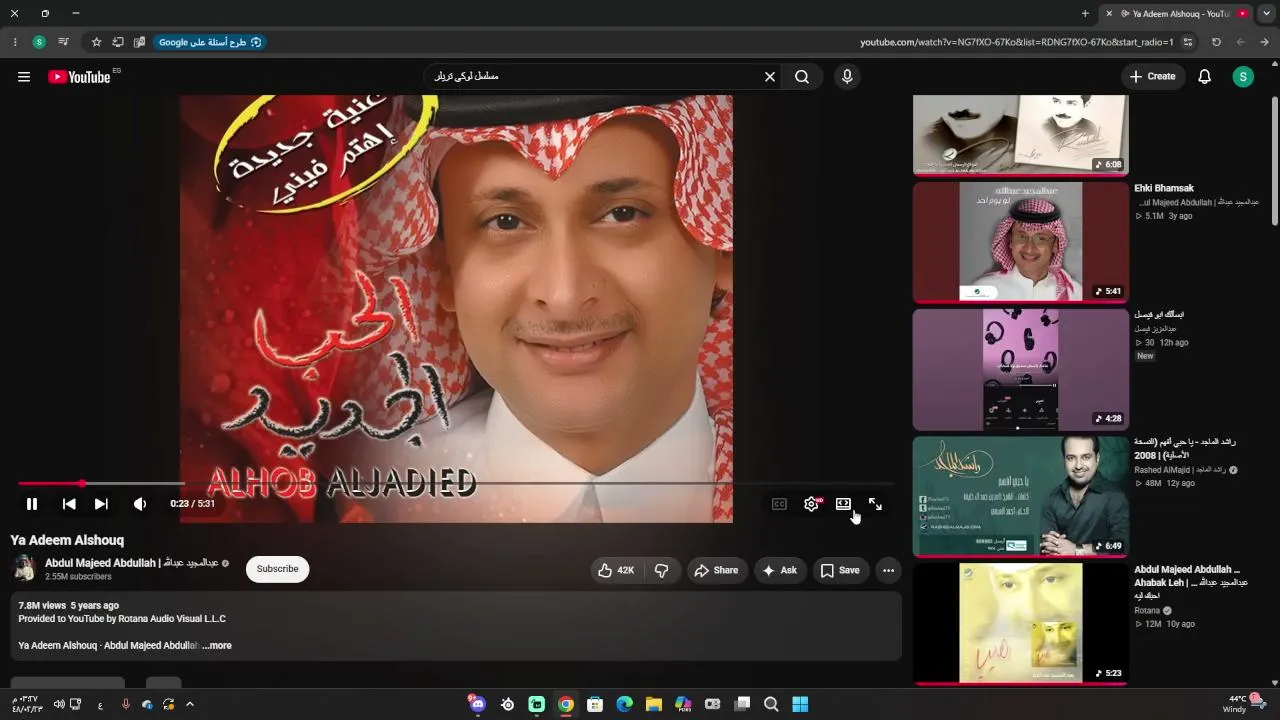Close the Ya Adeem Alshouq tab
Viewport: 1280px width, 720px height.
pyautogui.click(x=1108, y=14)
